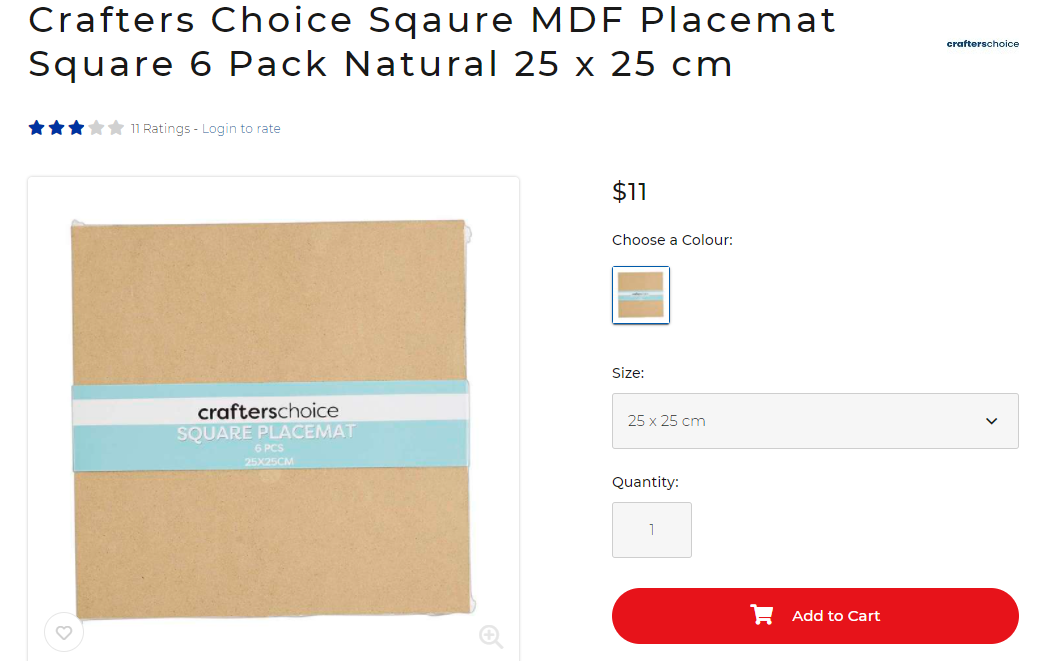This screenshot has width=1040, height=661.
Task: Select the fourth rating star
Action: tap(96, 128)
